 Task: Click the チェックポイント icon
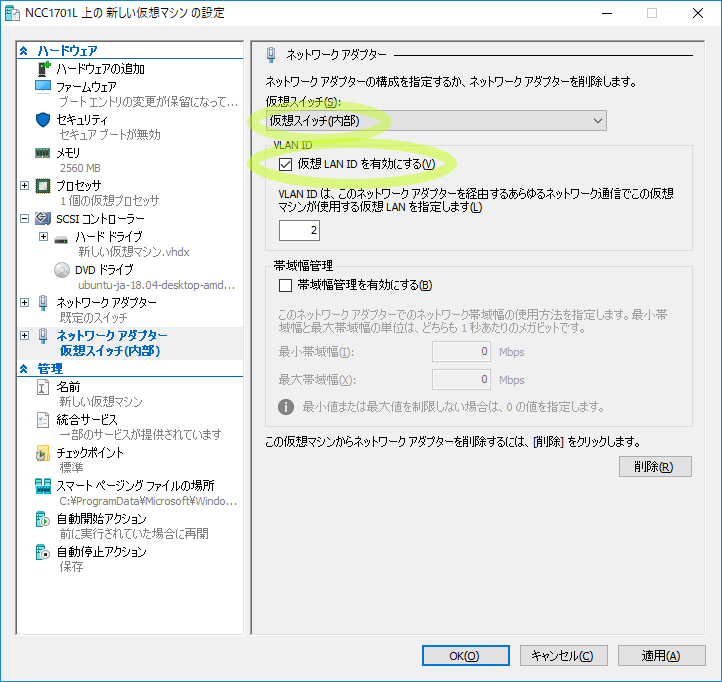pyautogui.click(x=42, y=453)
